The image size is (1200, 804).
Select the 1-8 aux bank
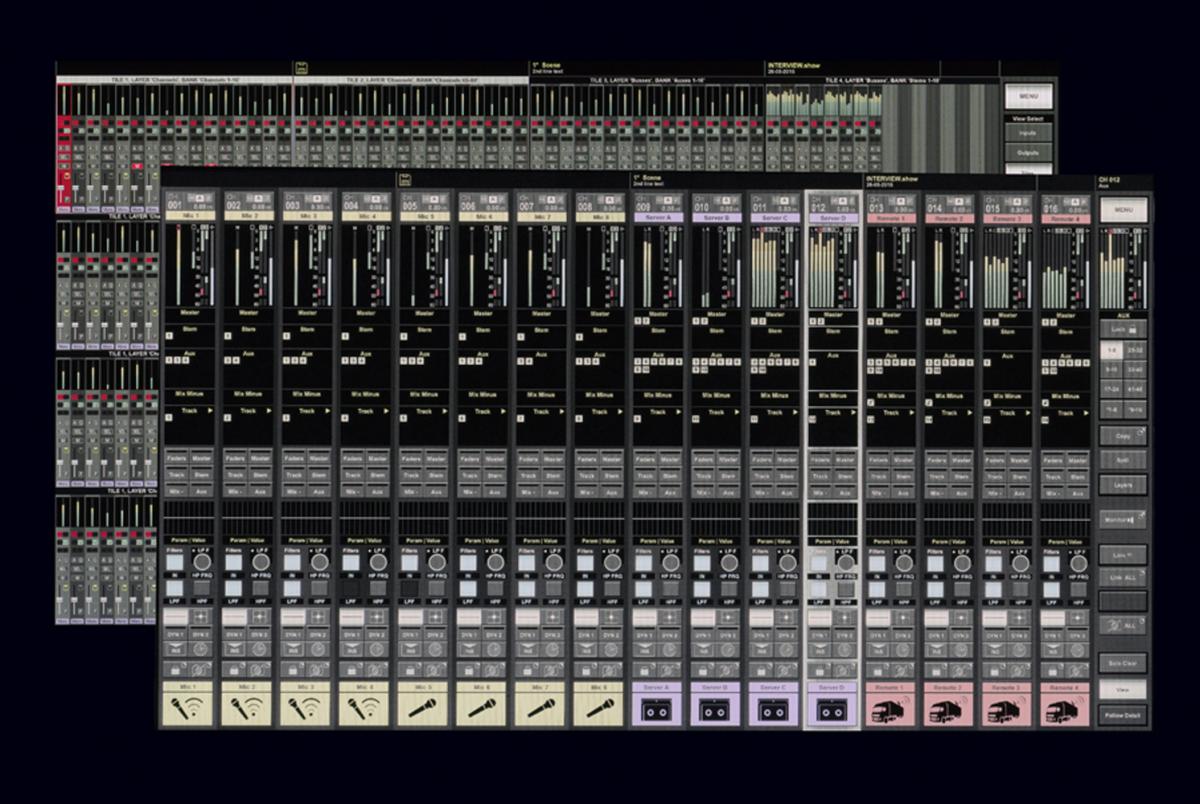1112,350
